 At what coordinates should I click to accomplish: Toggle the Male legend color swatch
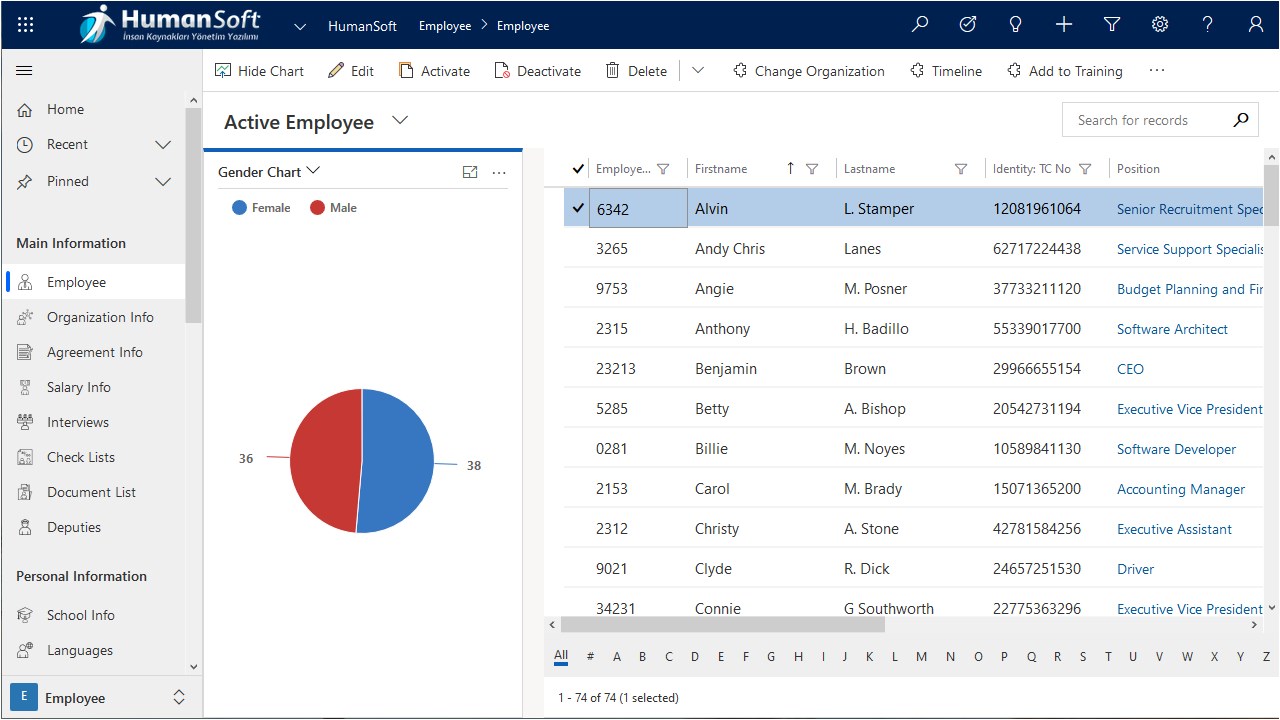(x=317, y=208)
